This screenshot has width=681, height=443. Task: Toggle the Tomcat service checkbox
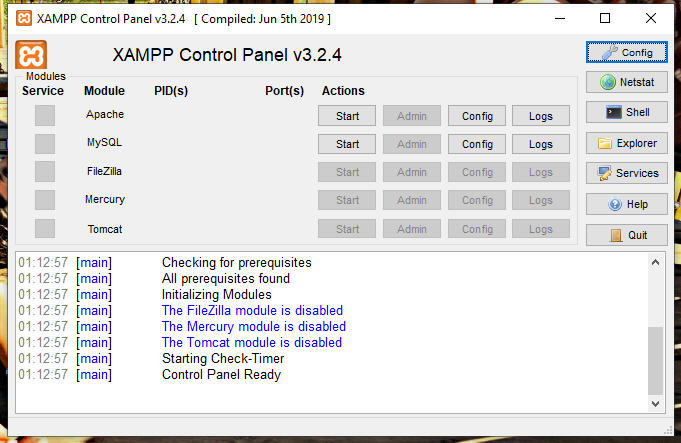click(x=45, y=228)
